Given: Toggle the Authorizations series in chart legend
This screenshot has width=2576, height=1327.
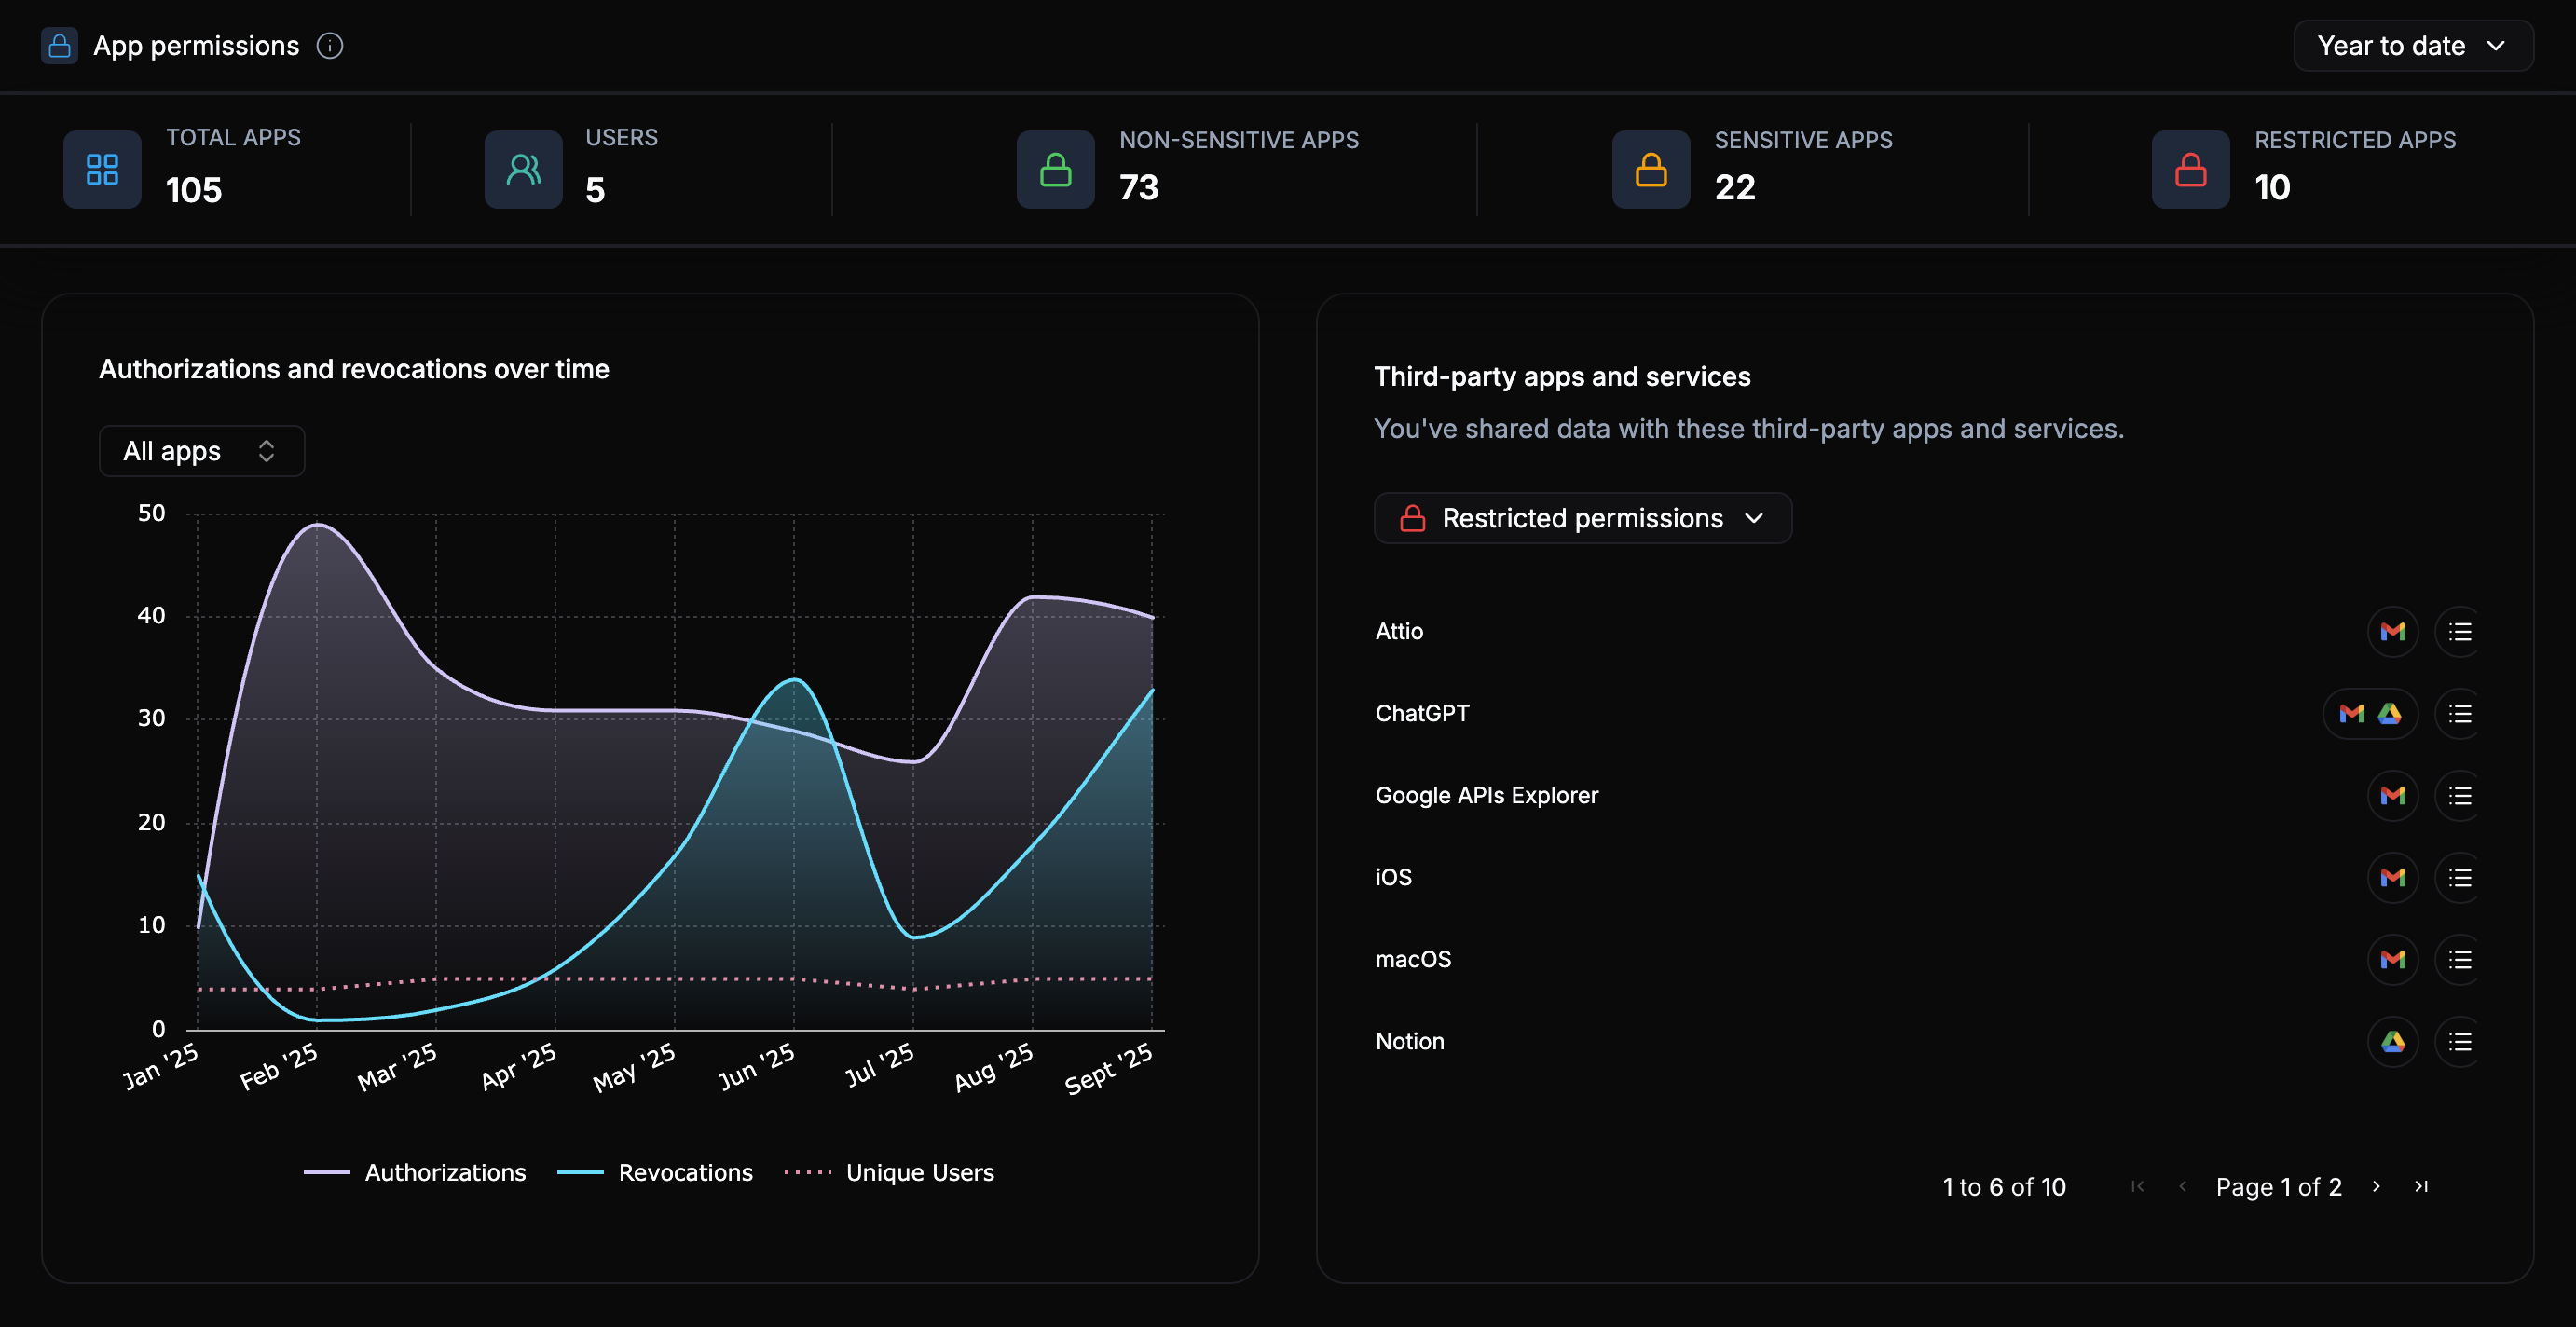Looking at the screenshot, I should coord(444,1172).
